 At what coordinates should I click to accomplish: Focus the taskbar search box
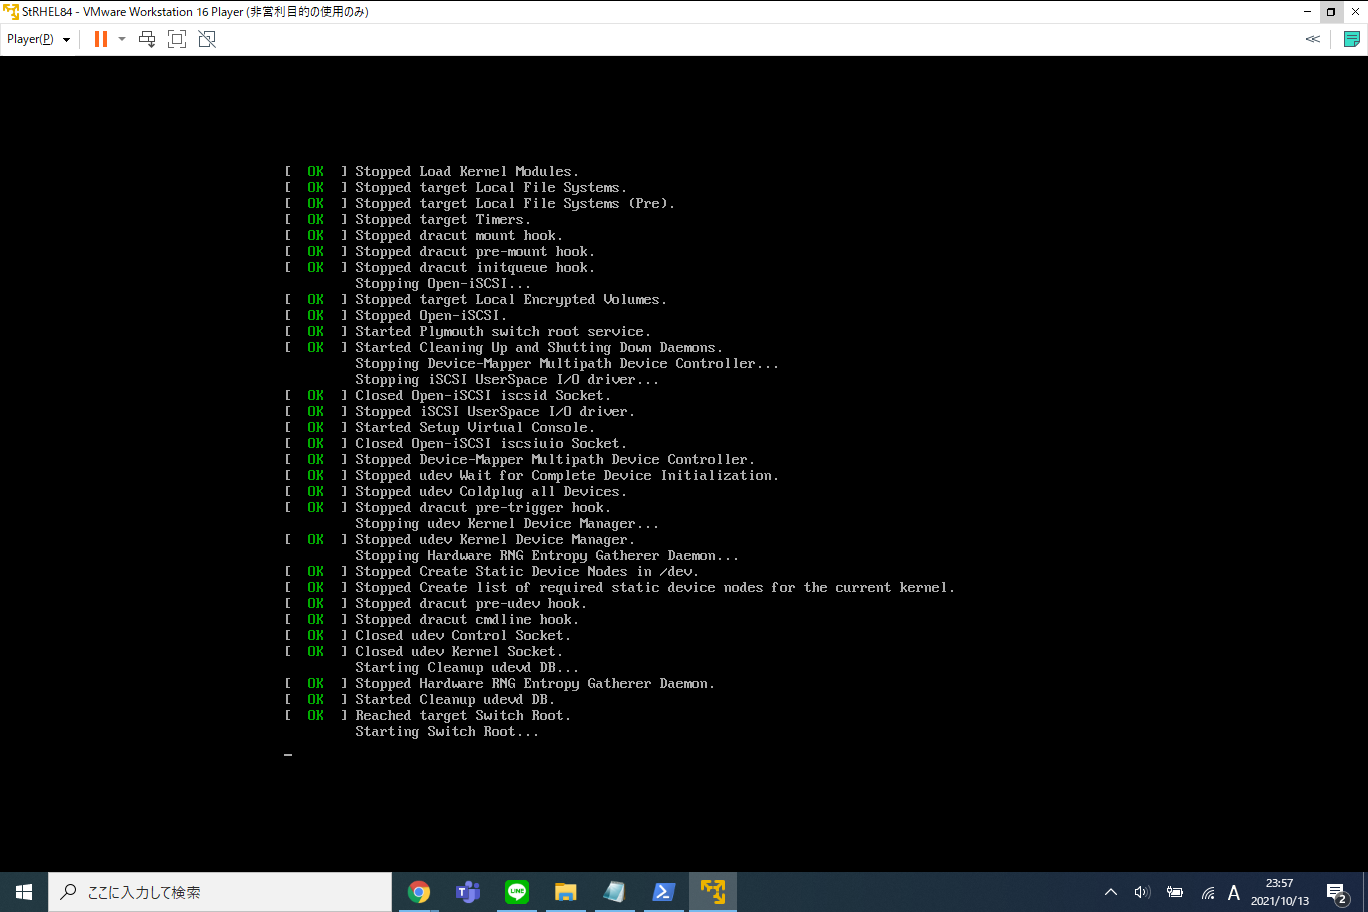(x=220, y=892)
